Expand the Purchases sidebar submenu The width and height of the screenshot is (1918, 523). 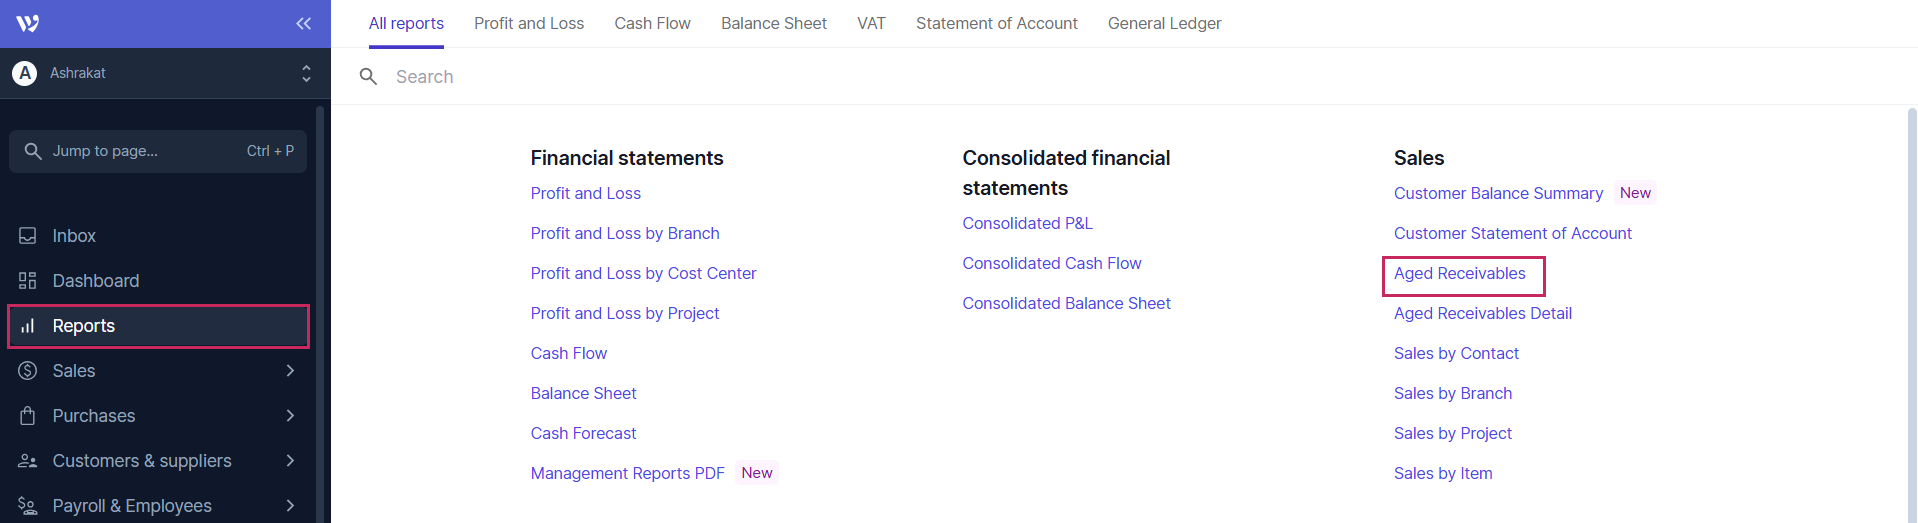(x=290, y=416)
